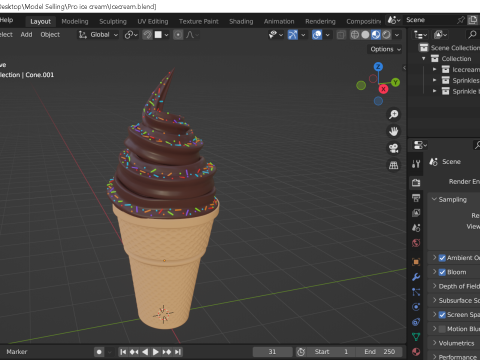
Task: Open the outliner editor type dropdown
Action: click(x=420, y=35)
